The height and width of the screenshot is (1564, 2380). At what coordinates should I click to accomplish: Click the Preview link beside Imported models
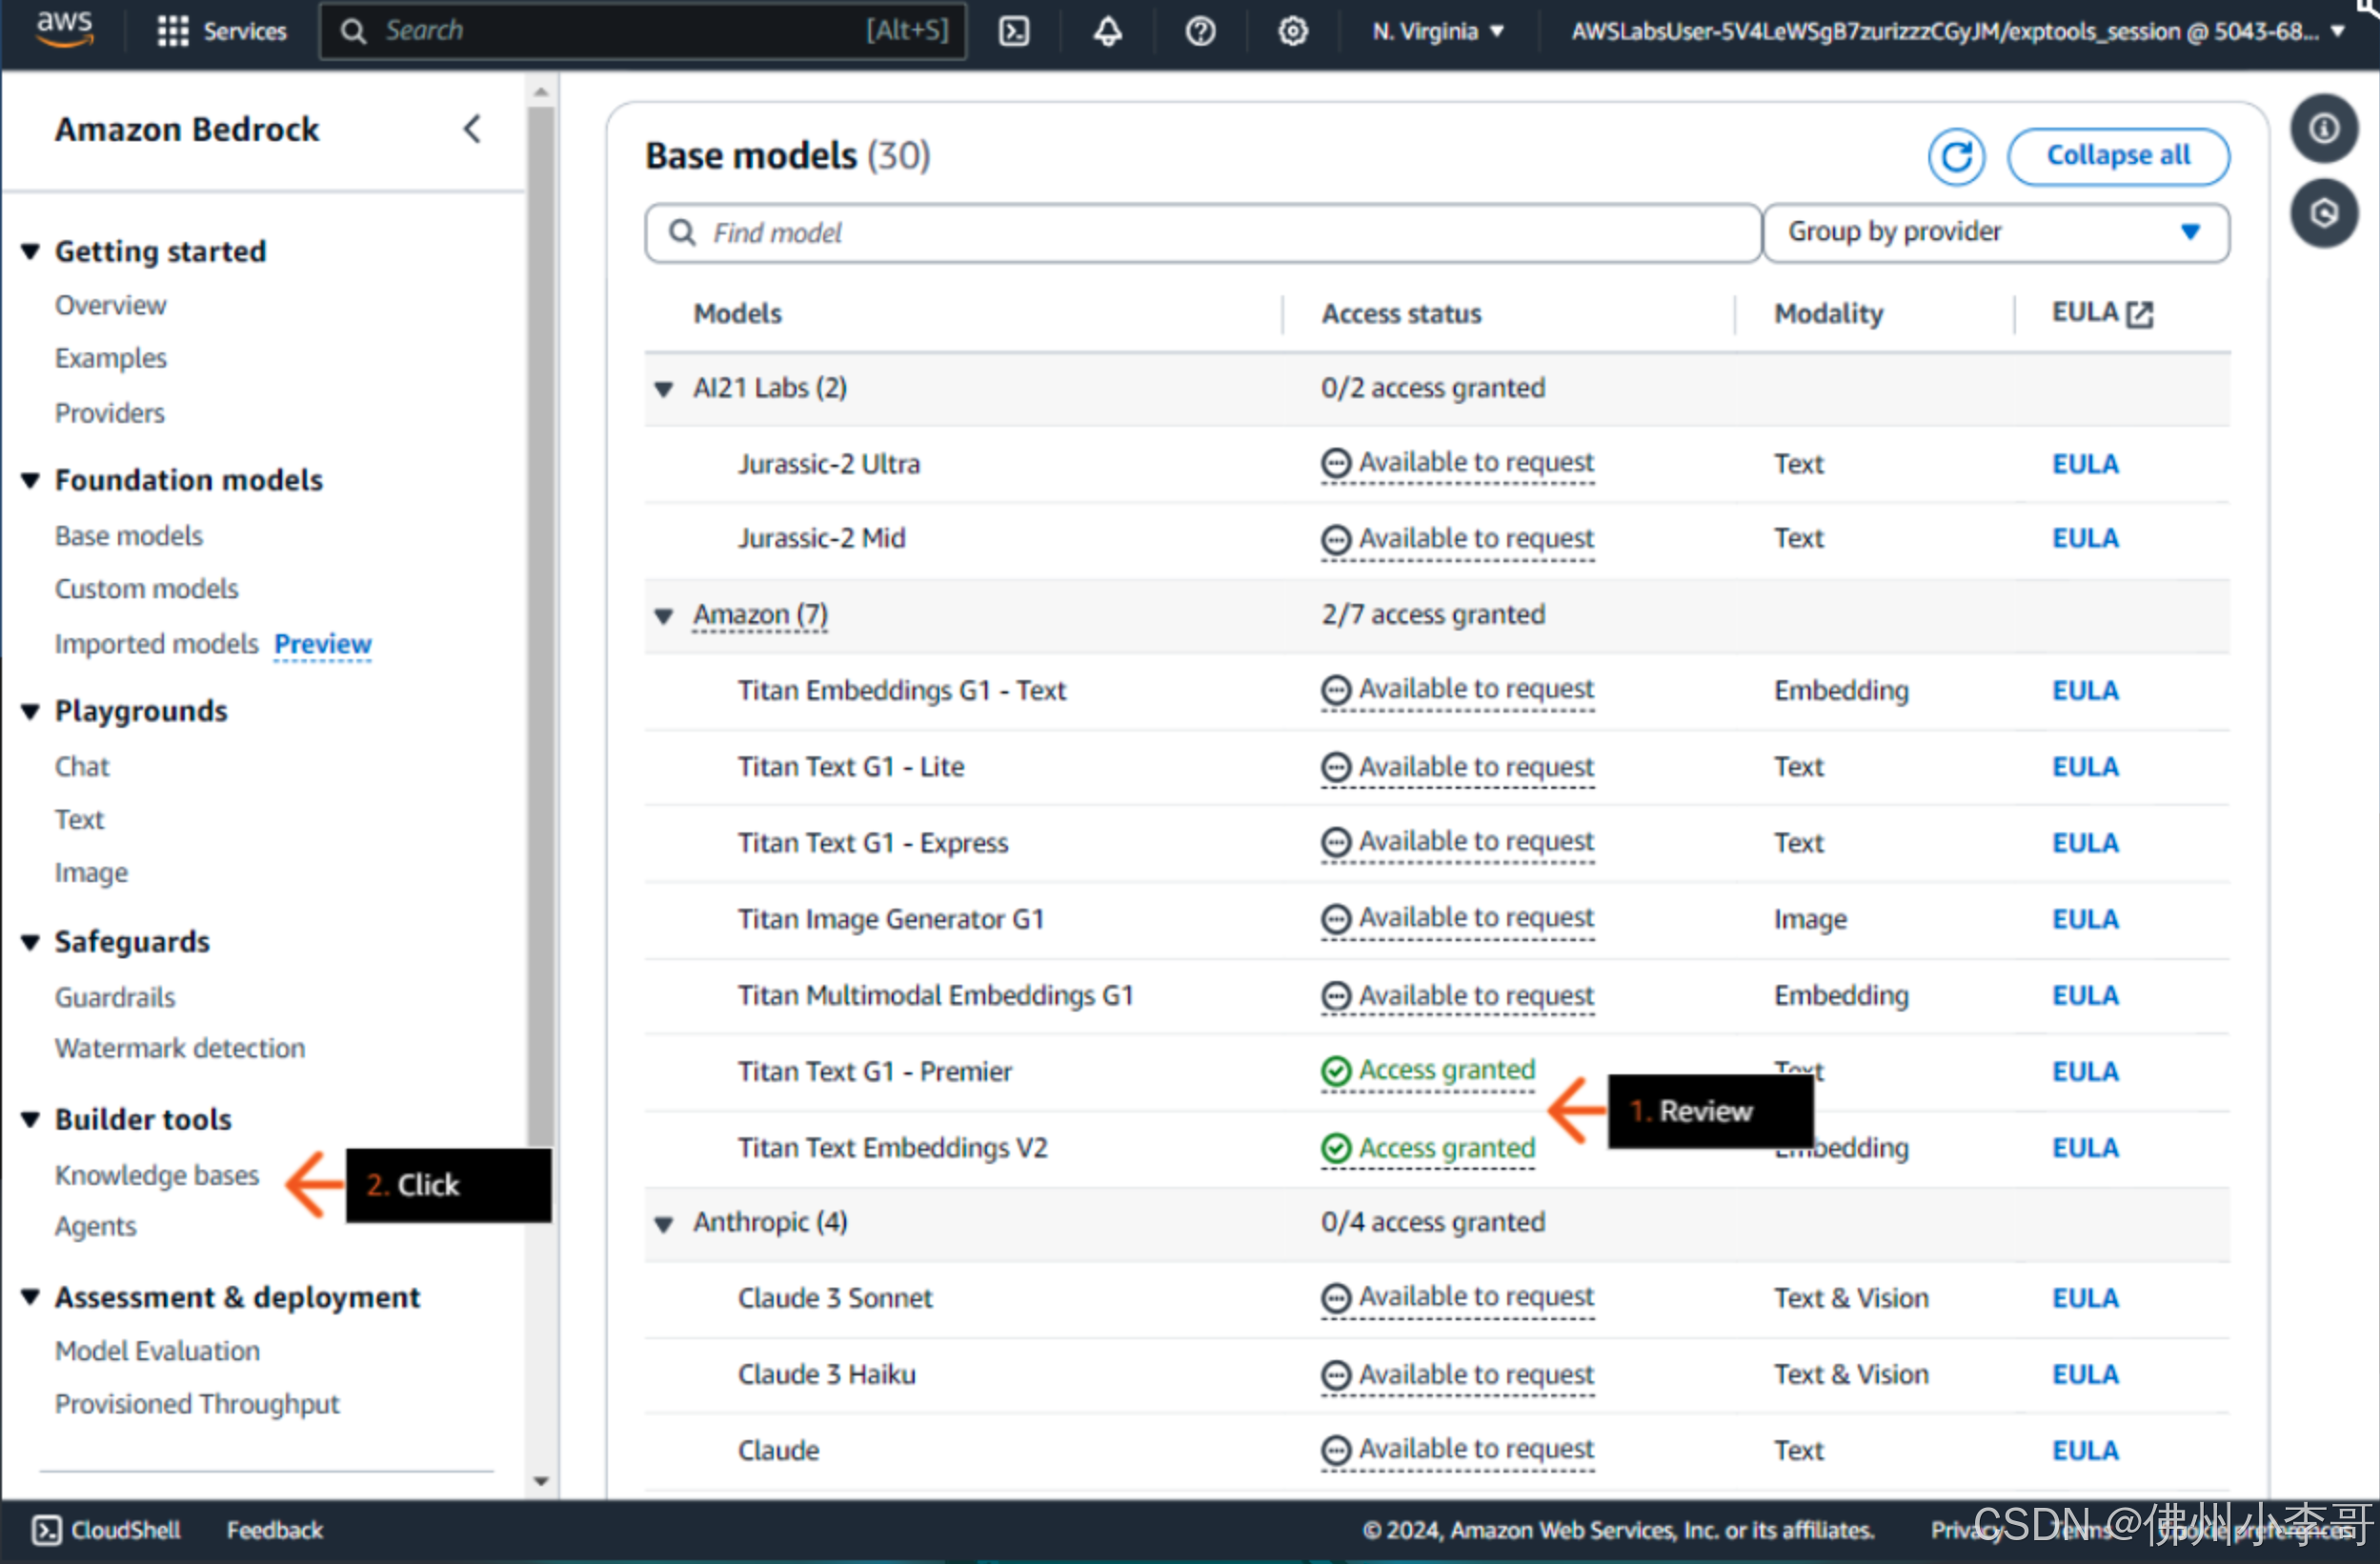[x=323, y=644]
